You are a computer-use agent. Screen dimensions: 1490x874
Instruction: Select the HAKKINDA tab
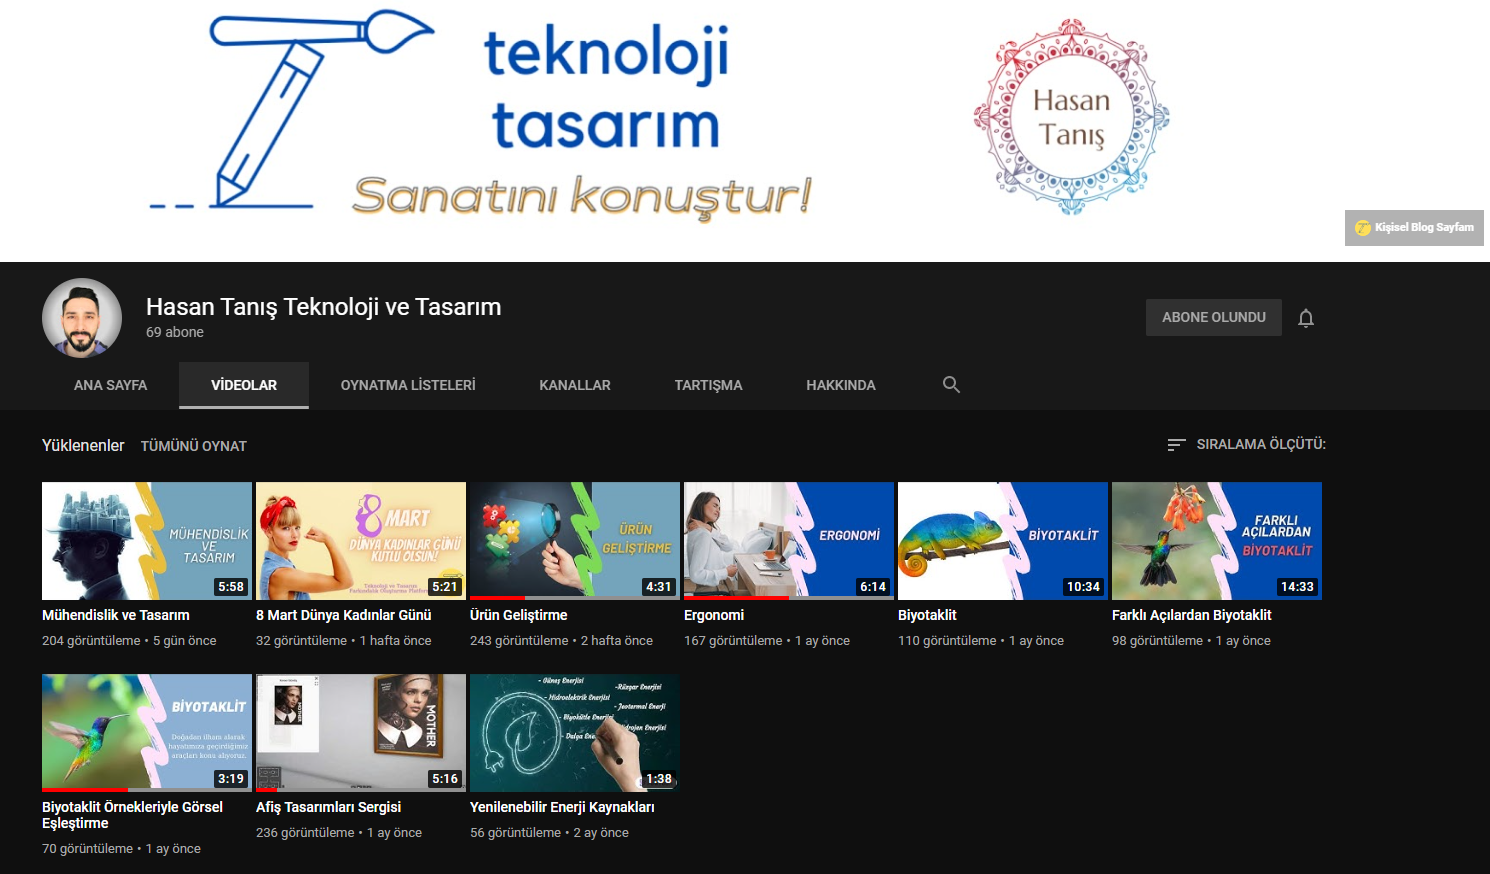[841, 385]
